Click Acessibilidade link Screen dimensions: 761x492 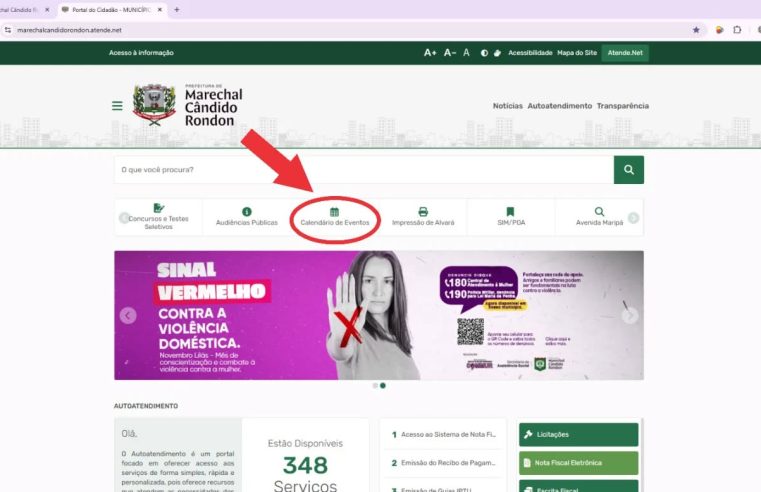[530, 53]
